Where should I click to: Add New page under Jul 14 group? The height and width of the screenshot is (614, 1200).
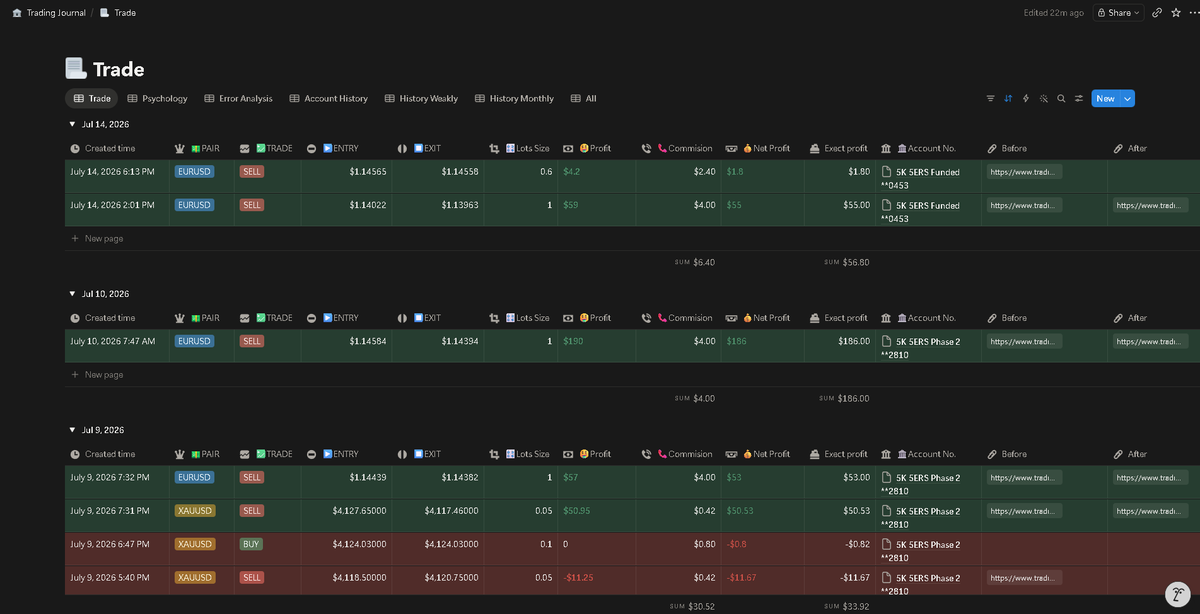point(97,239)
